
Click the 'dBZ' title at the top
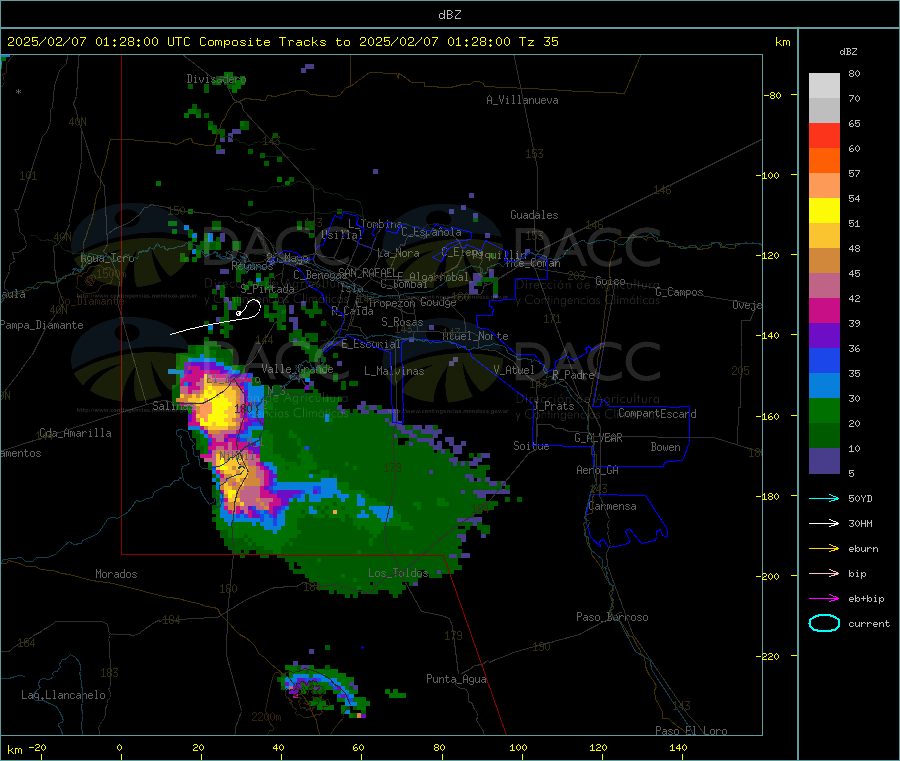(449, 15)
